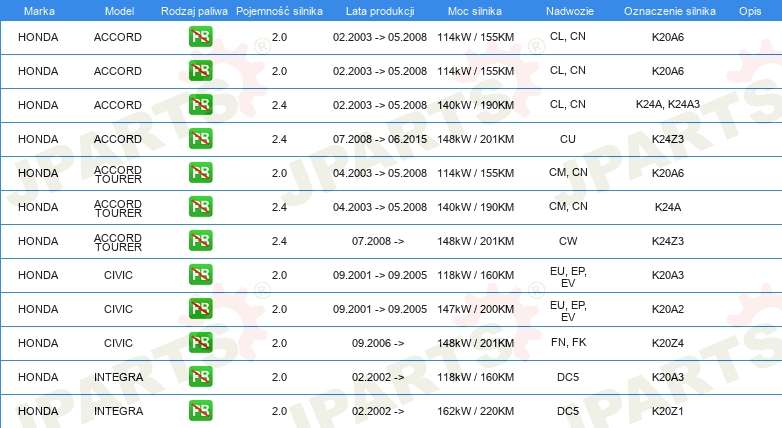Select INTEGRA model in K20A3 row
The height and width of the screenshot is (428, 782).
pyautogui.click(x=118, y=377)
